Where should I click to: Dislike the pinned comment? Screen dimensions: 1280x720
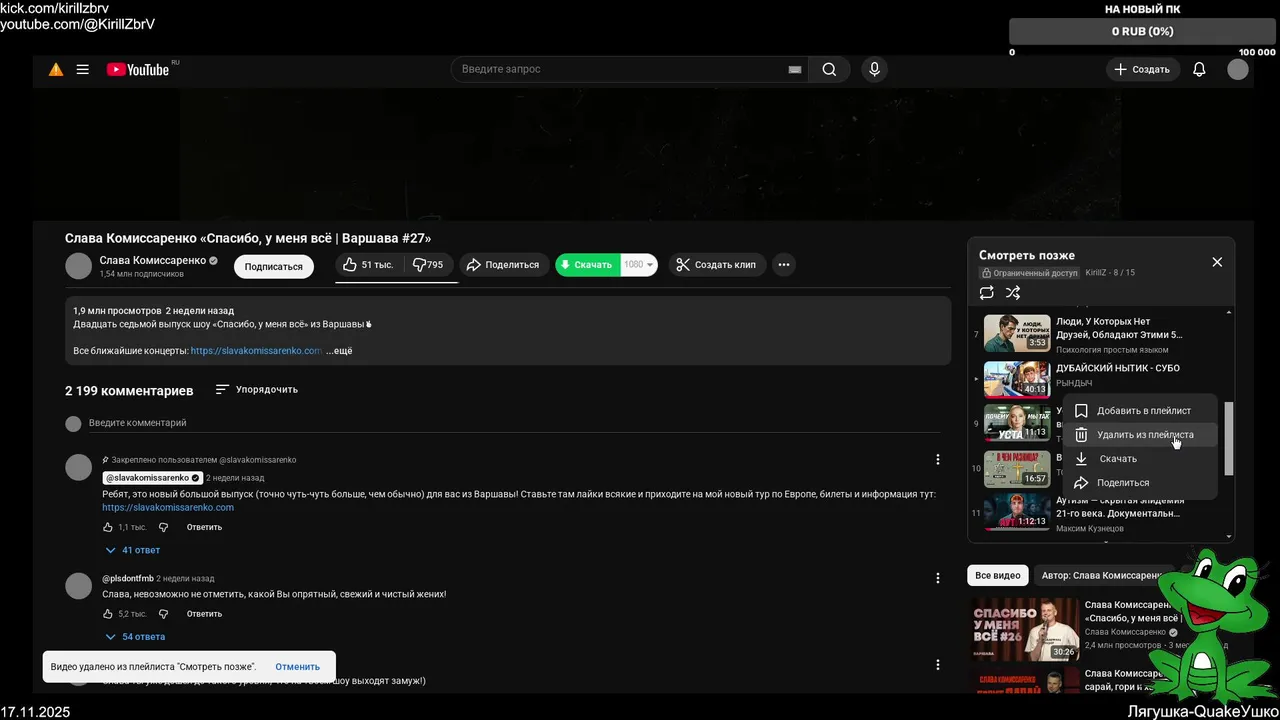click(164, 527)
